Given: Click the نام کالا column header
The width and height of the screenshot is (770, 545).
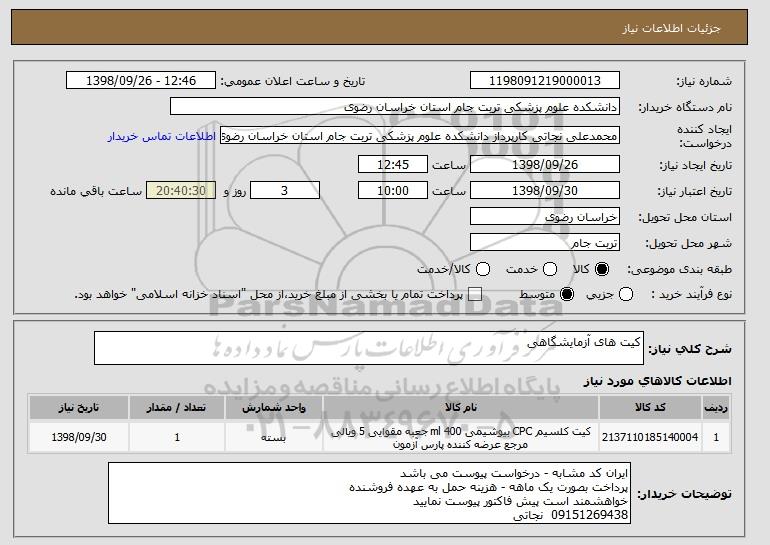Looking at the screenshot, I should [461, 408].
